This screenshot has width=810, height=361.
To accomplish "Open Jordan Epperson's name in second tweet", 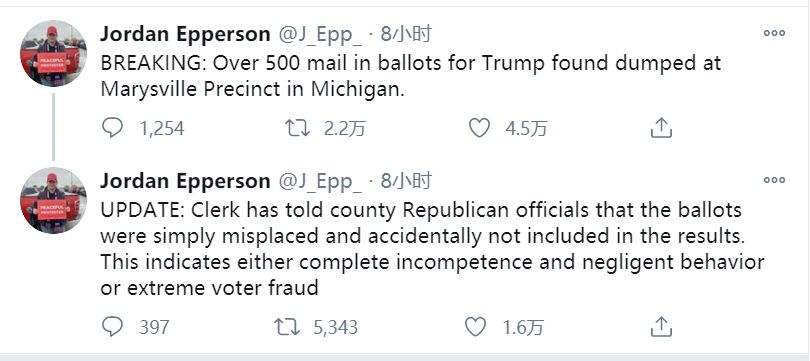I will pyautogui.click(x=185, y=181).
